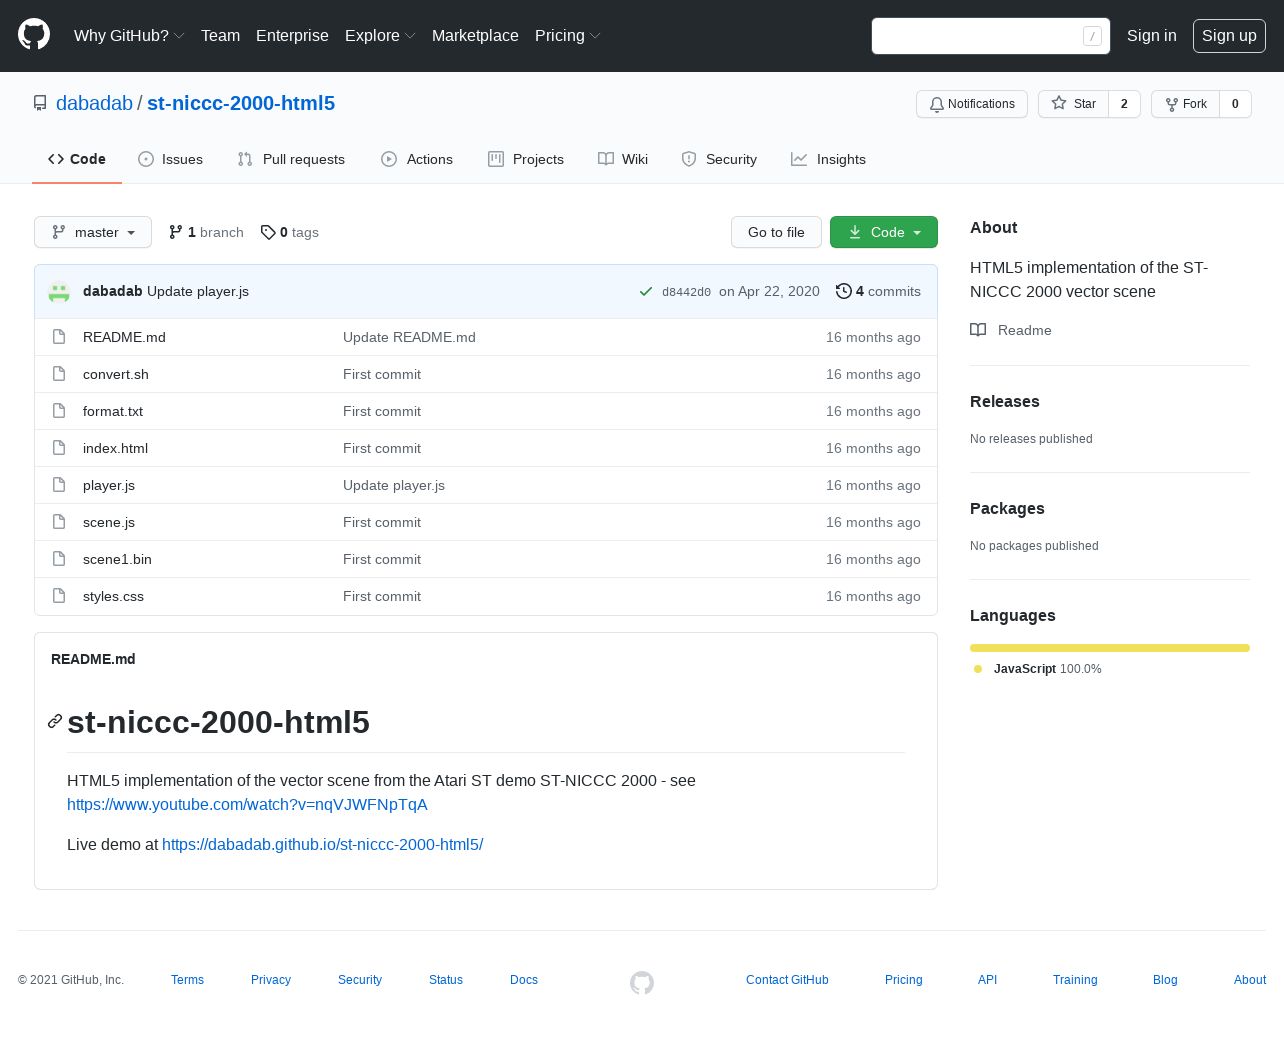Click the Packages heading link
1284x1045 pixels.
(1007, 508)
